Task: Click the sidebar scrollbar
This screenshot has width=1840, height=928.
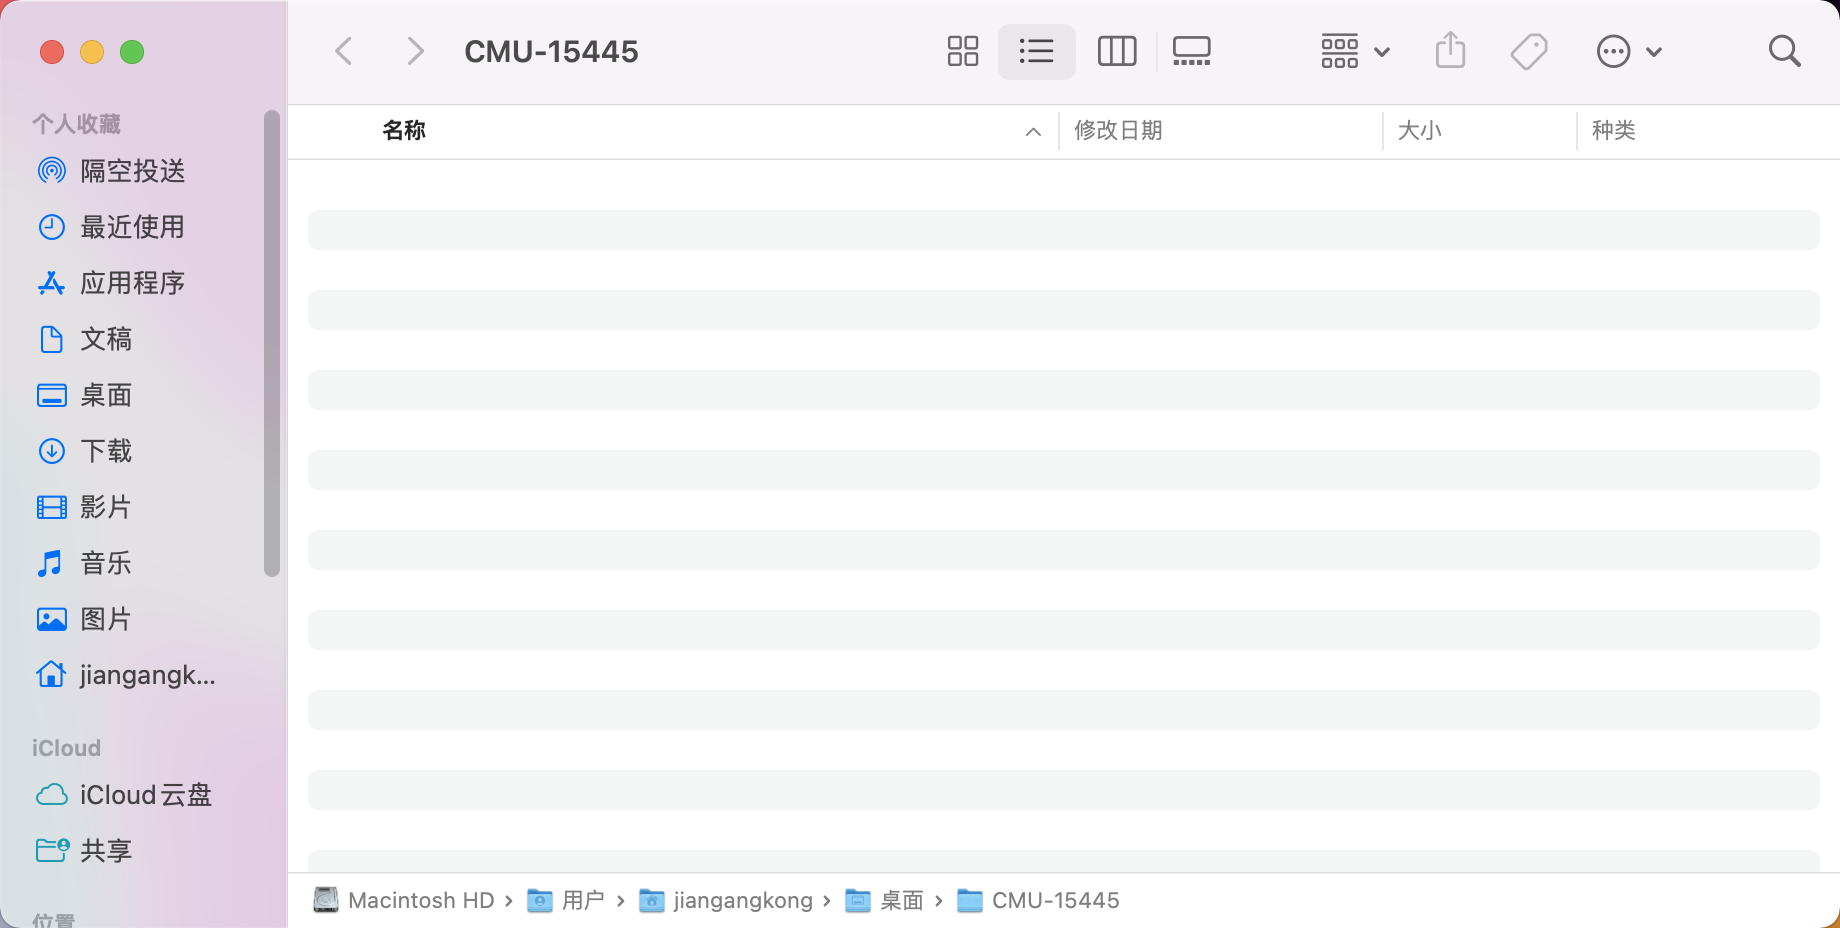Action: pyautogui.click(x=271, y=343)
